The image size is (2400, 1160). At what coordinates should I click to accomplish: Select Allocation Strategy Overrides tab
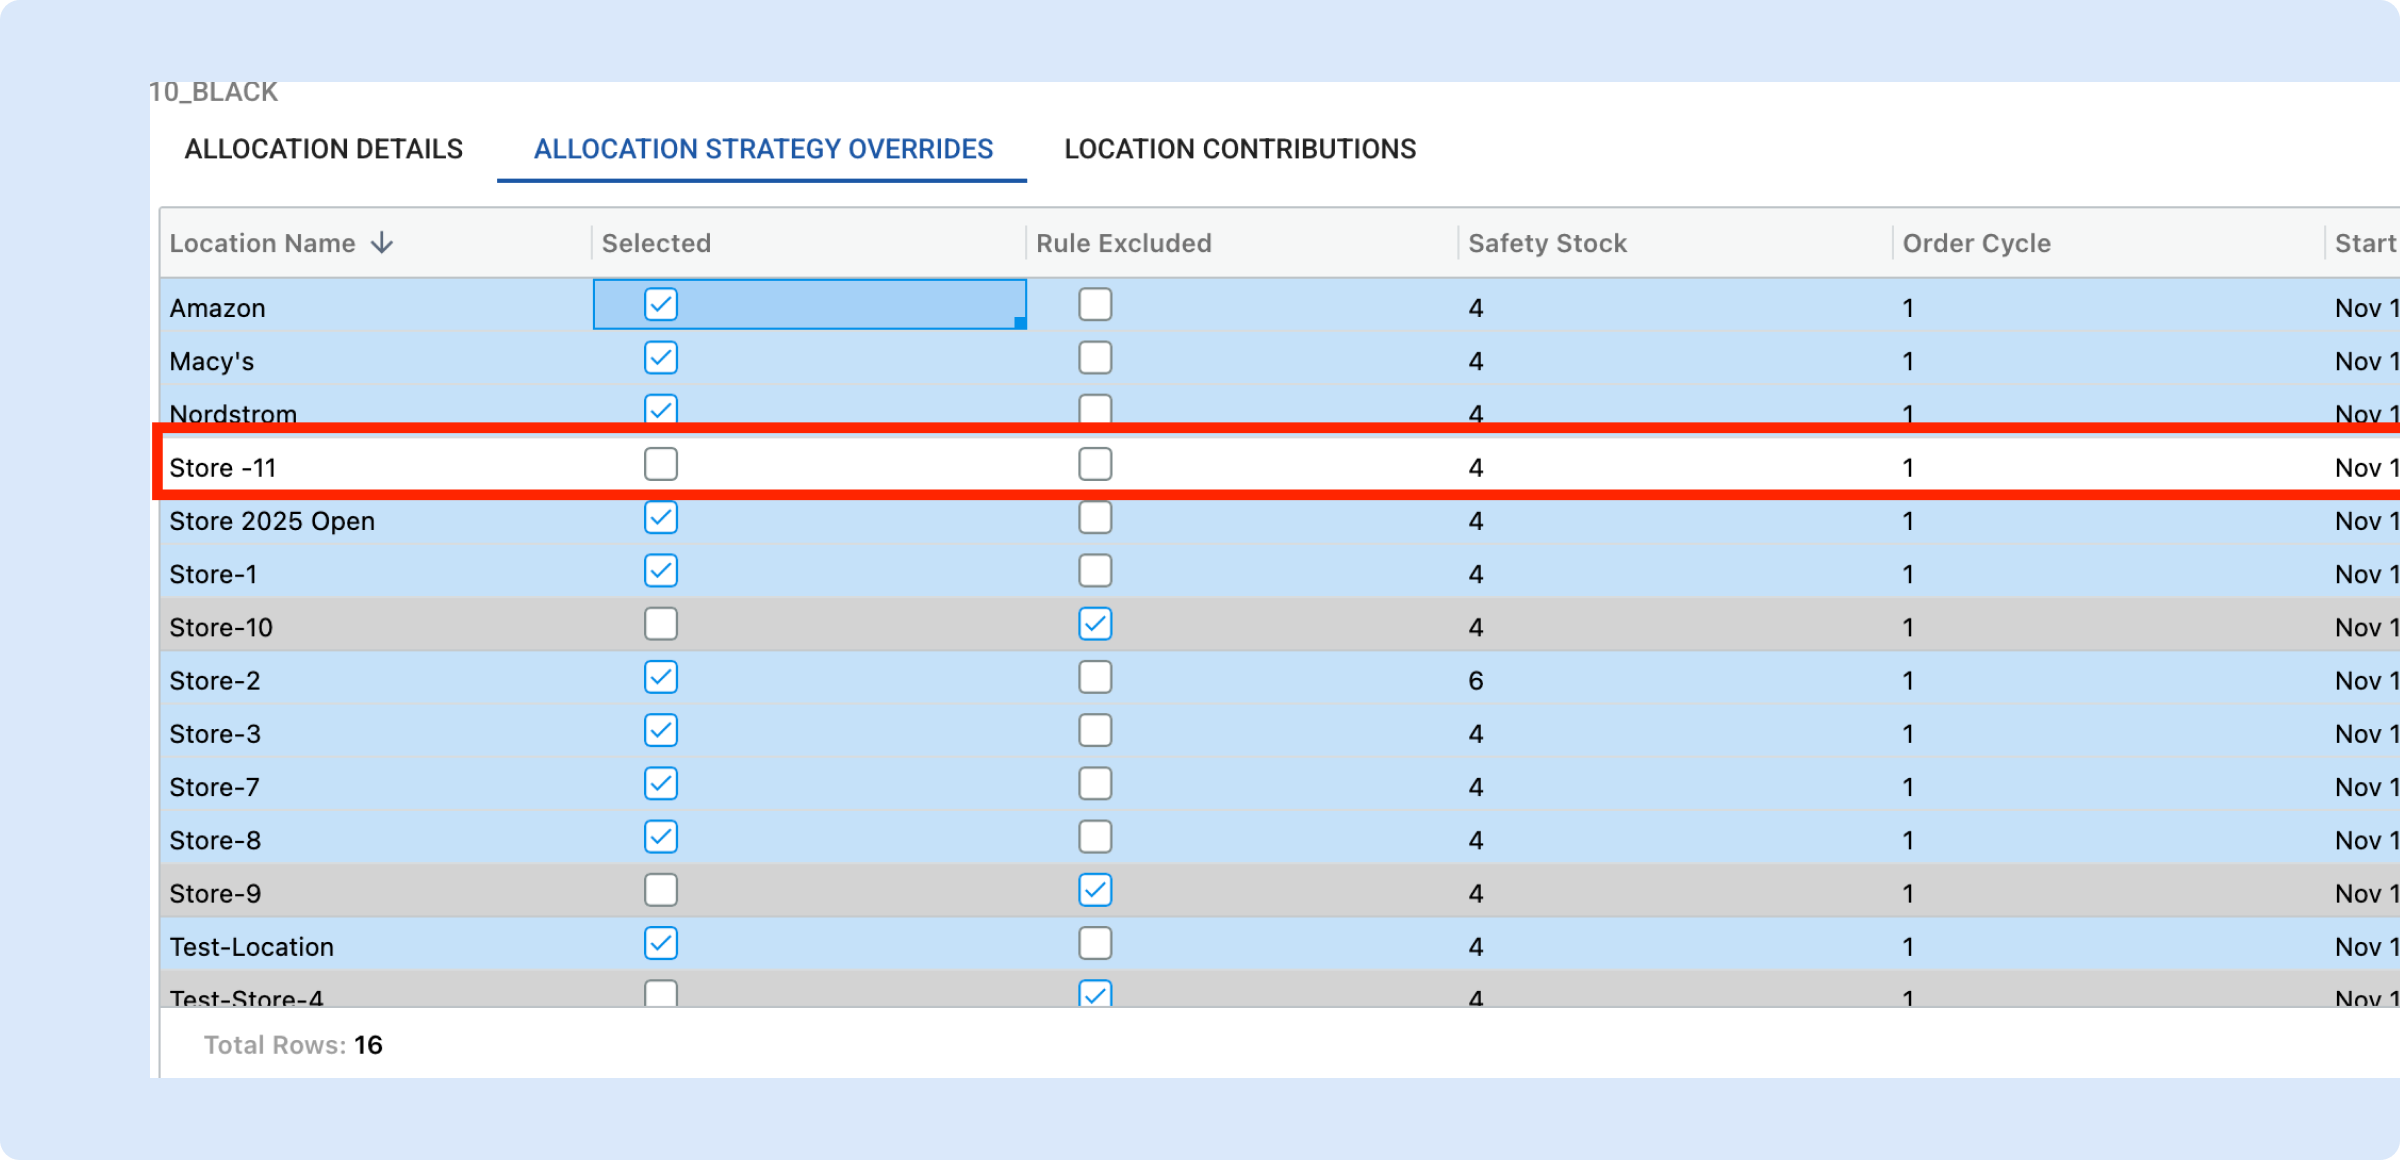763,149
